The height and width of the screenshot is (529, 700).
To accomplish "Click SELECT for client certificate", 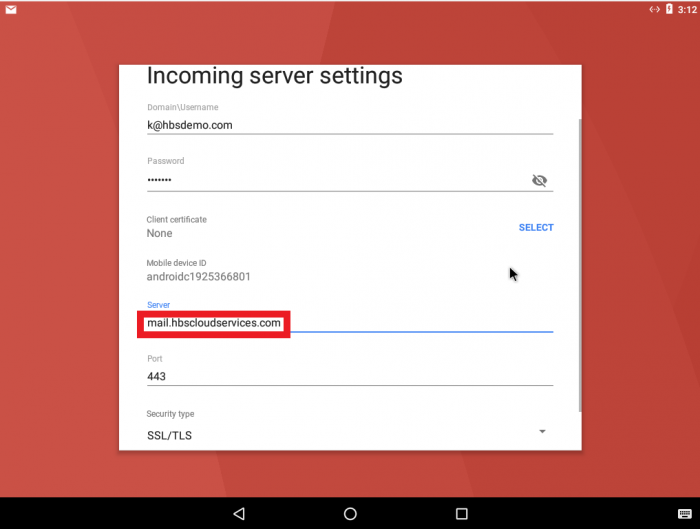I will click(x=536, y=228).
